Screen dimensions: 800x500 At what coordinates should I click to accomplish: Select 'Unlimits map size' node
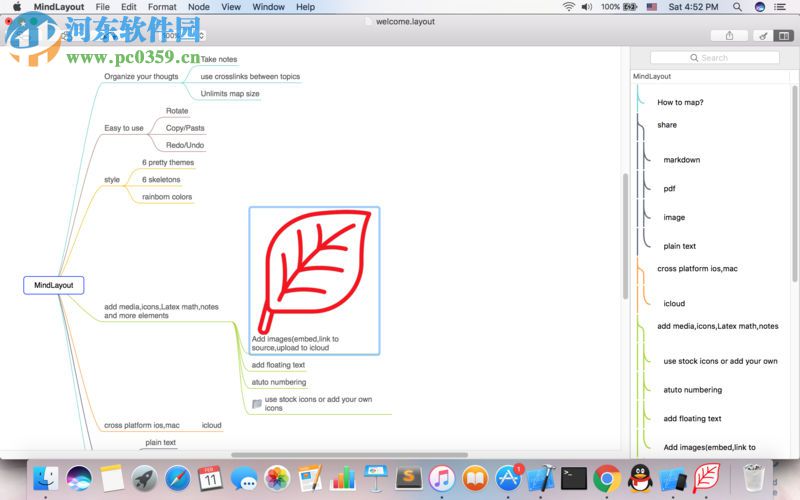pos(230,94)
